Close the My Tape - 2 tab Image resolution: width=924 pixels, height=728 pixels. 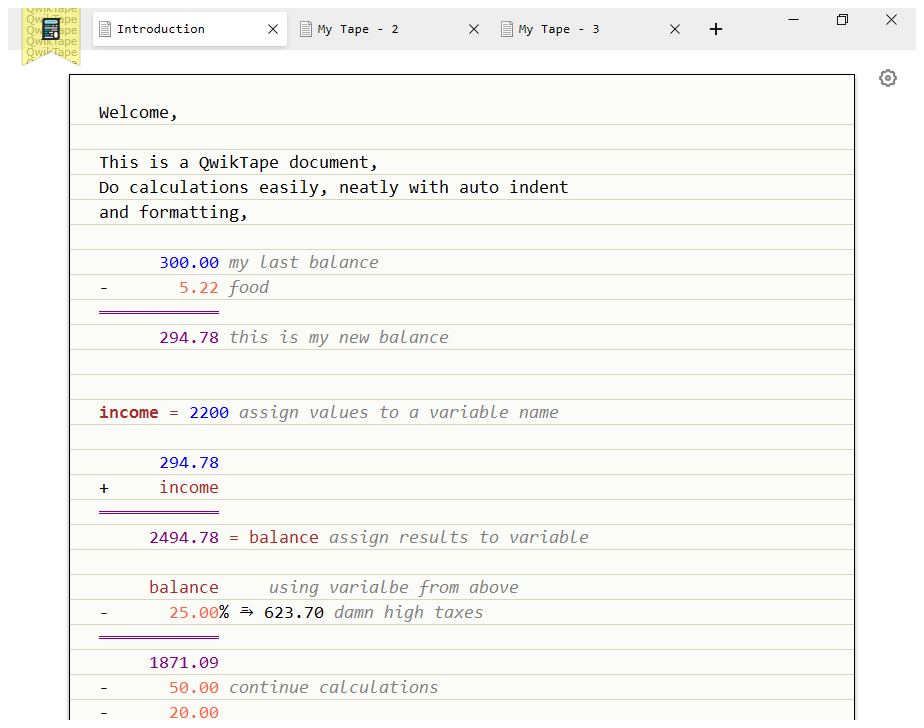(474, 30)
